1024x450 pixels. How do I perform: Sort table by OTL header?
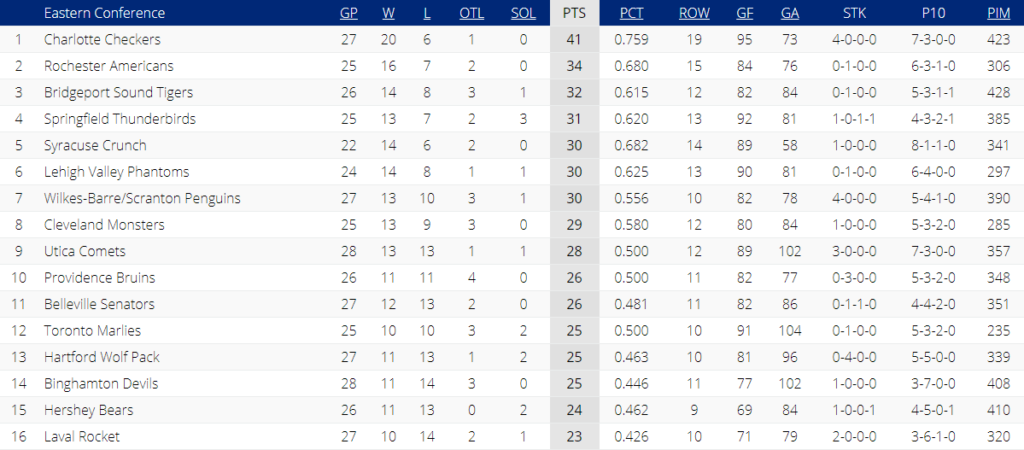point(472,13)
